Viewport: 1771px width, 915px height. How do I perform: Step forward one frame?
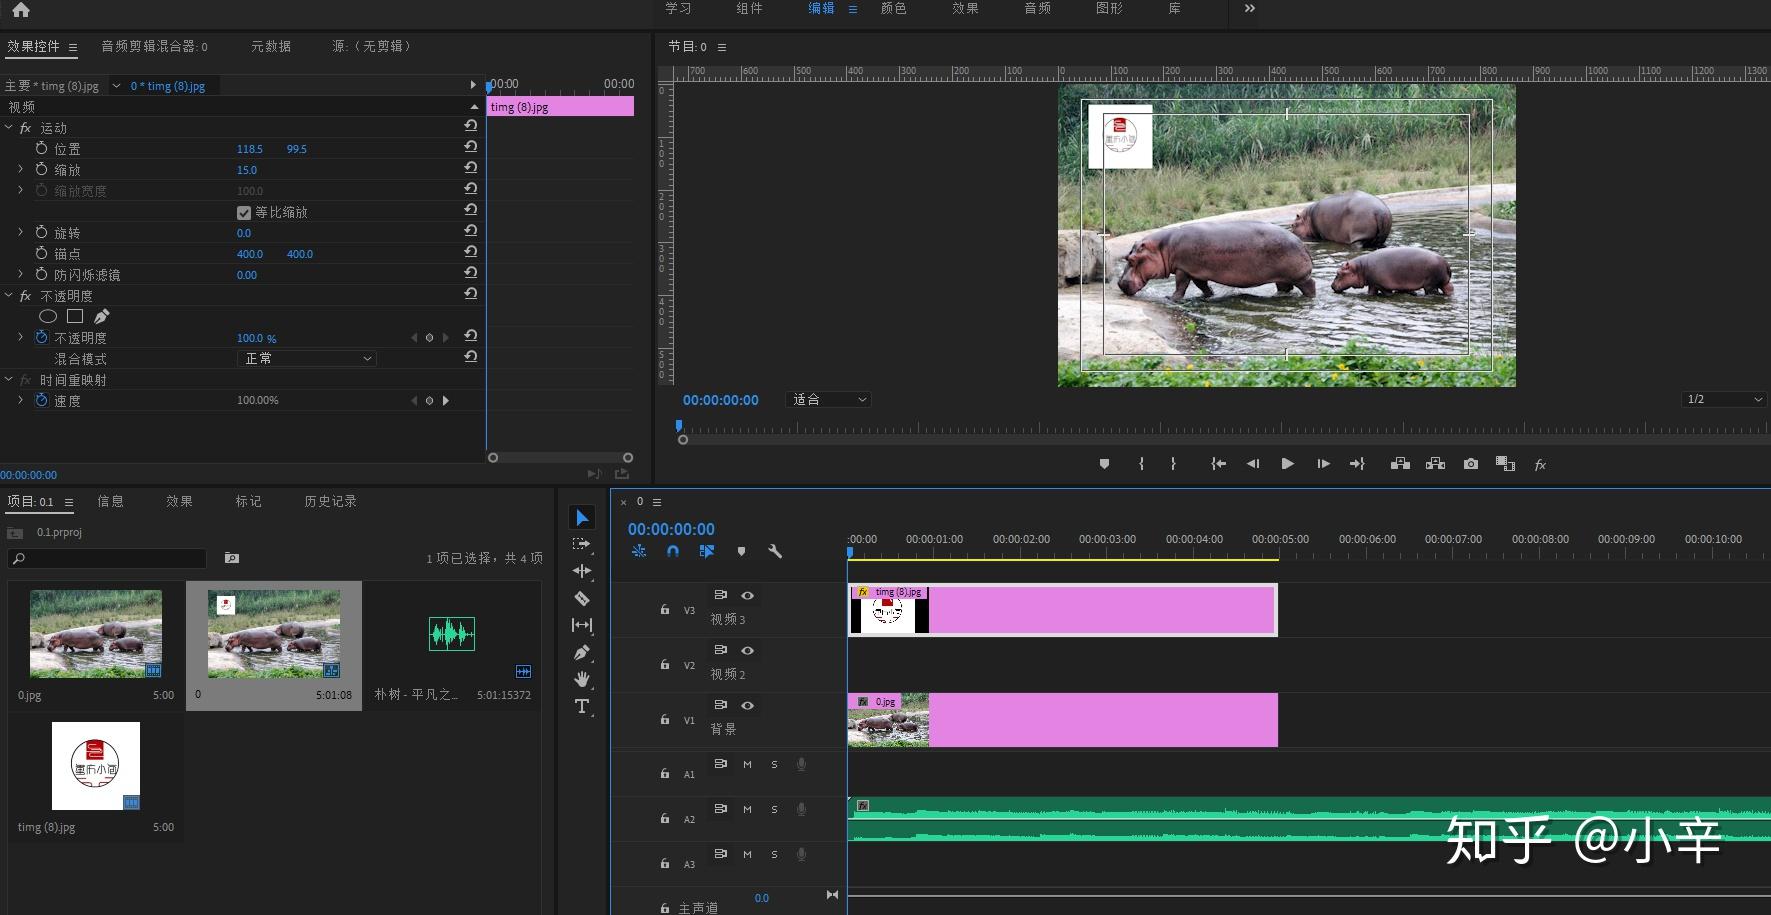tap(1323, 464)
